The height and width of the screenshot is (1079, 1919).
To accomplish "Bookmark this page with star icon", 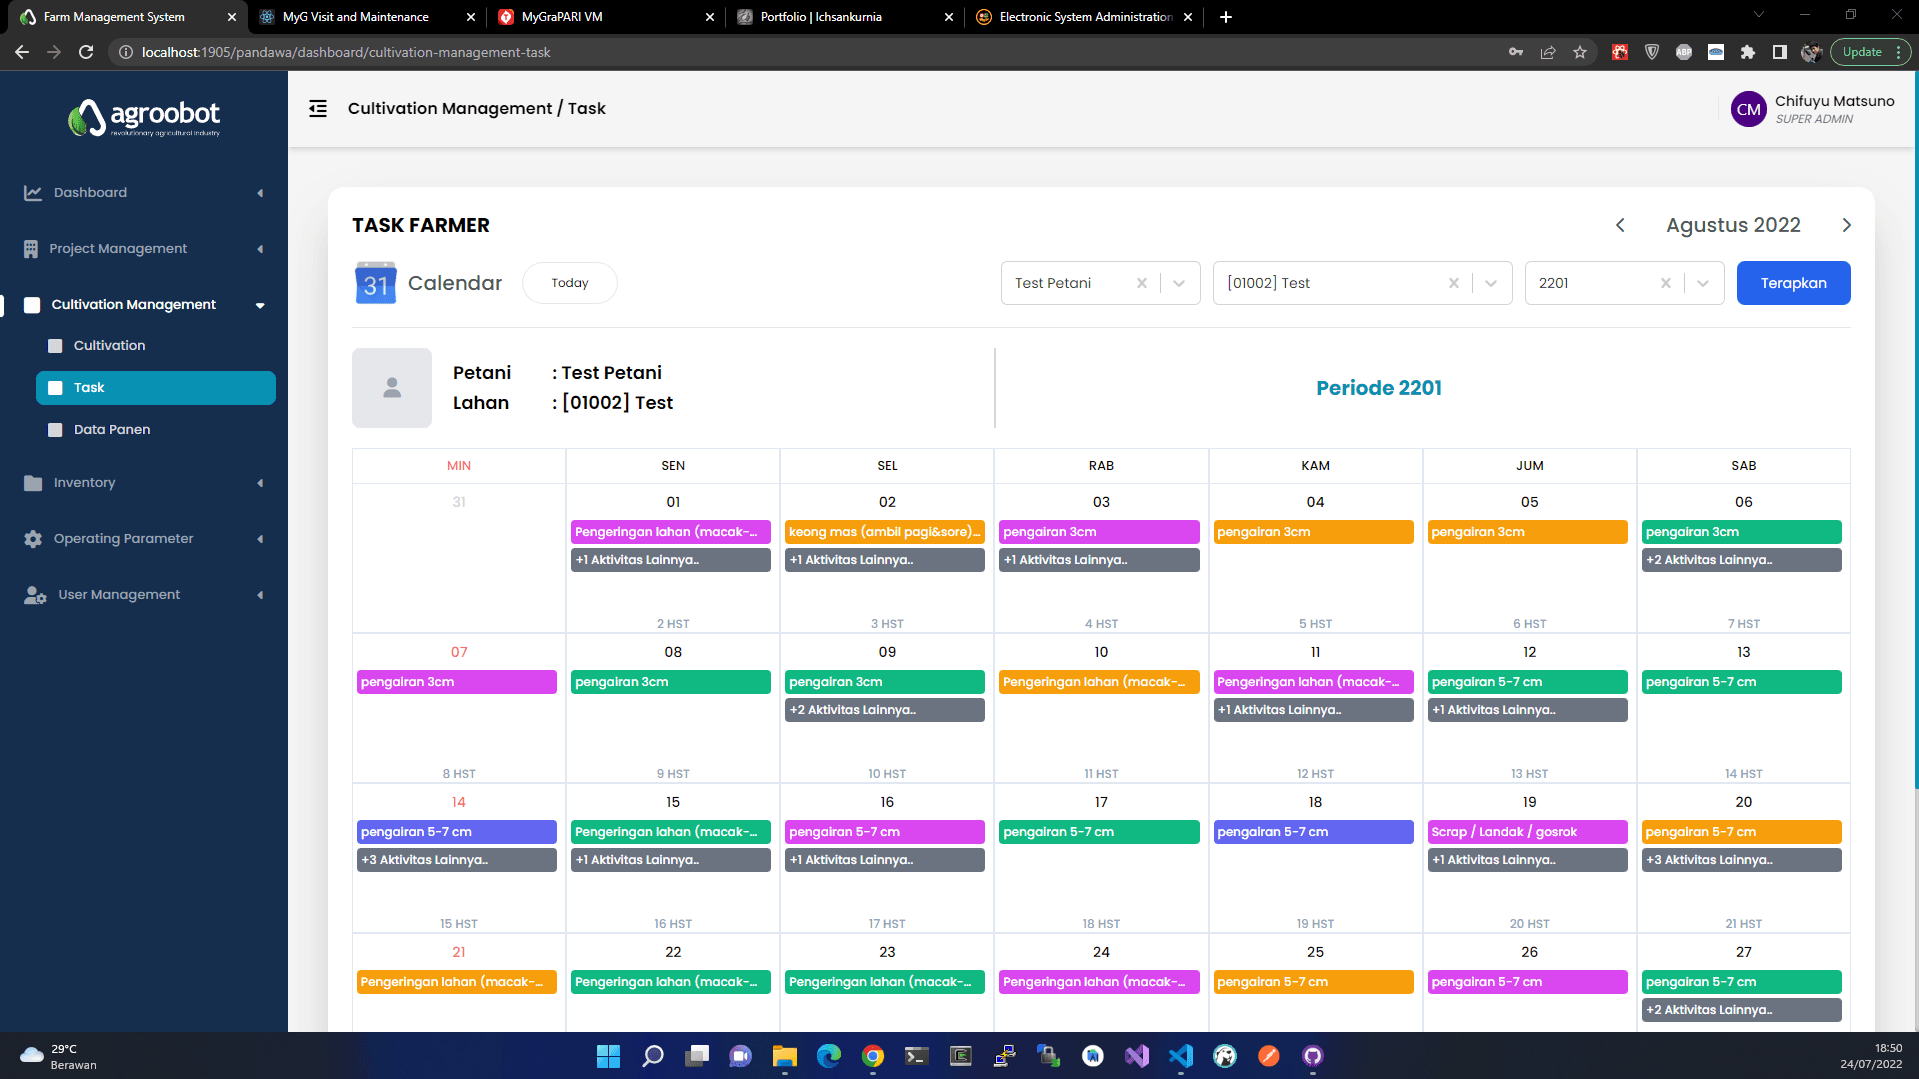I will (1580, 52).
